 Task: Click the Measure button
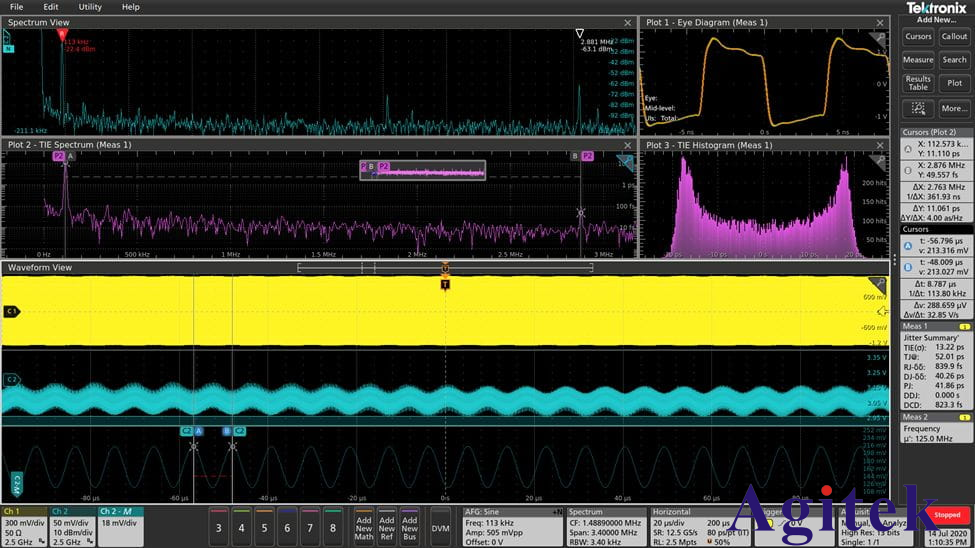click(918, 60)
